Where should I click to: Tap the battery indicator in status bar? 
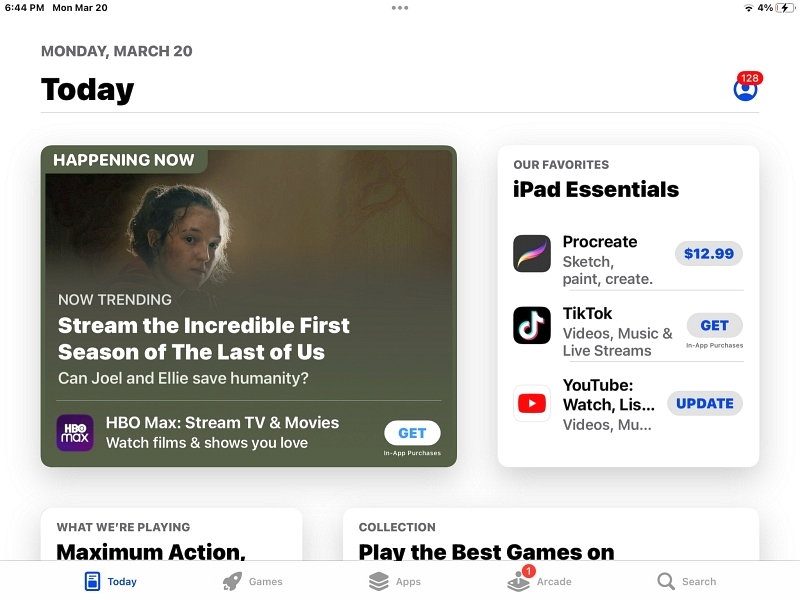(x=784, y=8)
